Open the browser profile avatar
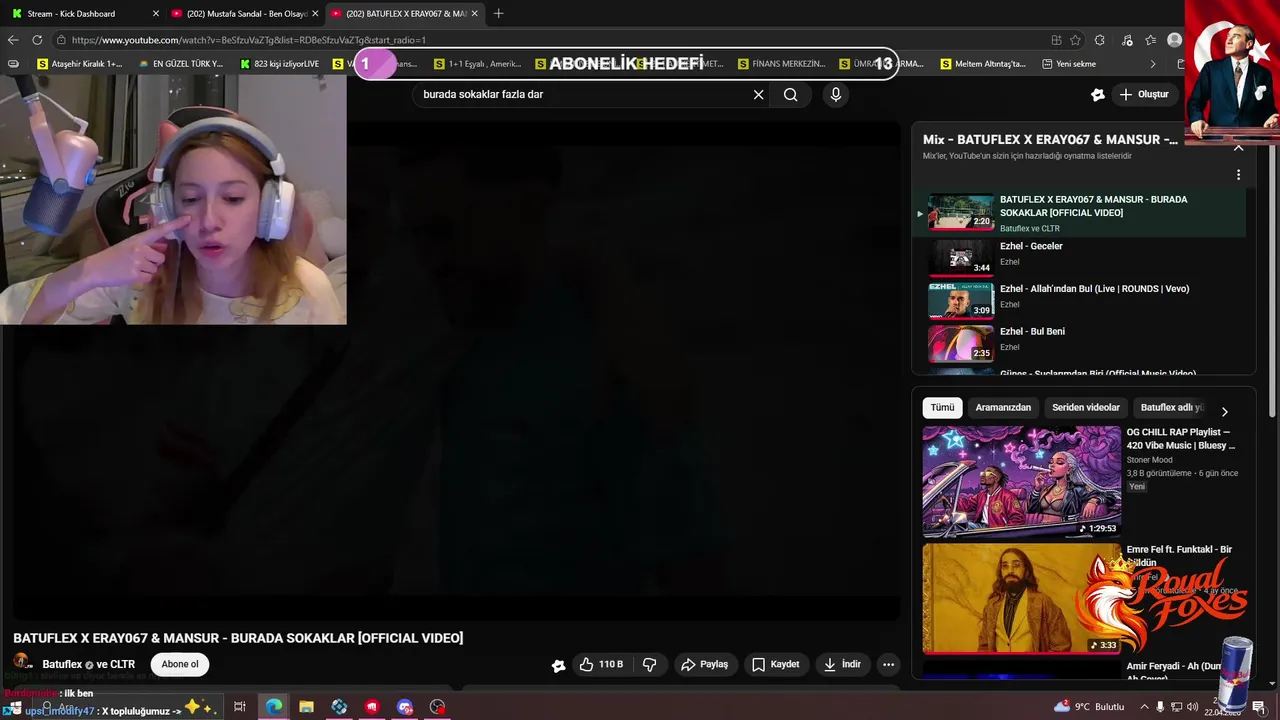1280x720 pixels. point(1174,40)
